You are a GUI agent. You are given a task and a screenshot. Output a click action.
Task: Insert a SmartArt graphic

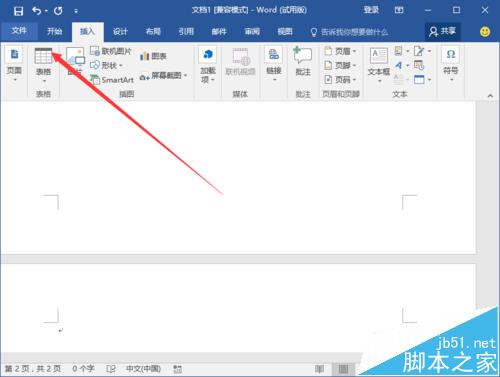coord(112,80)
